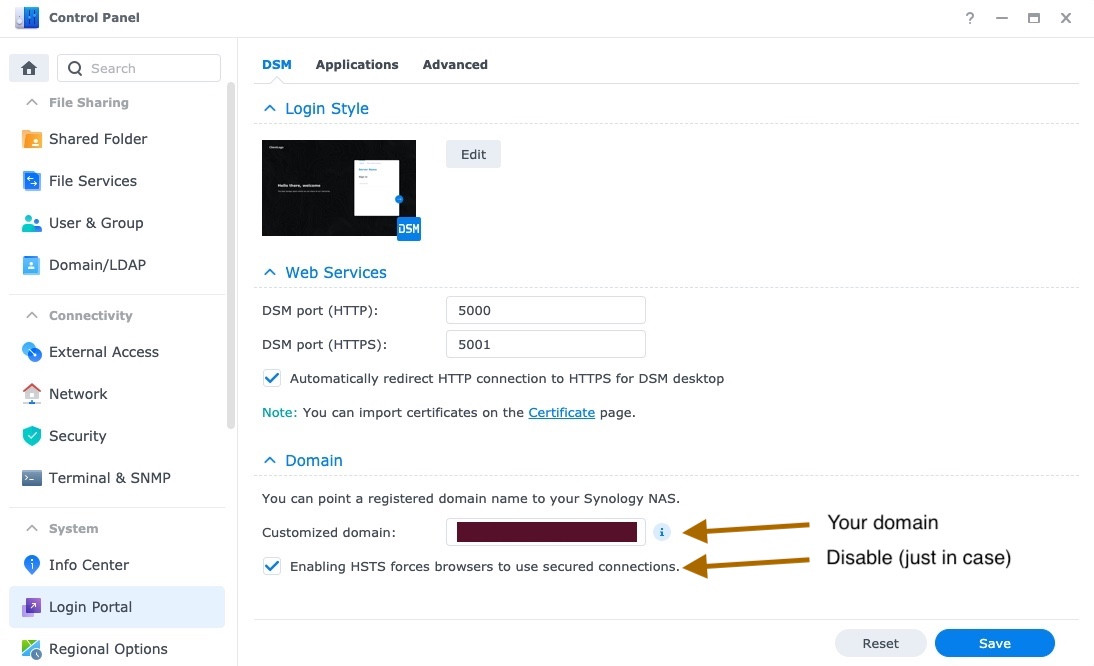Click the home icon above the sidebar

[x=28, y=67]
